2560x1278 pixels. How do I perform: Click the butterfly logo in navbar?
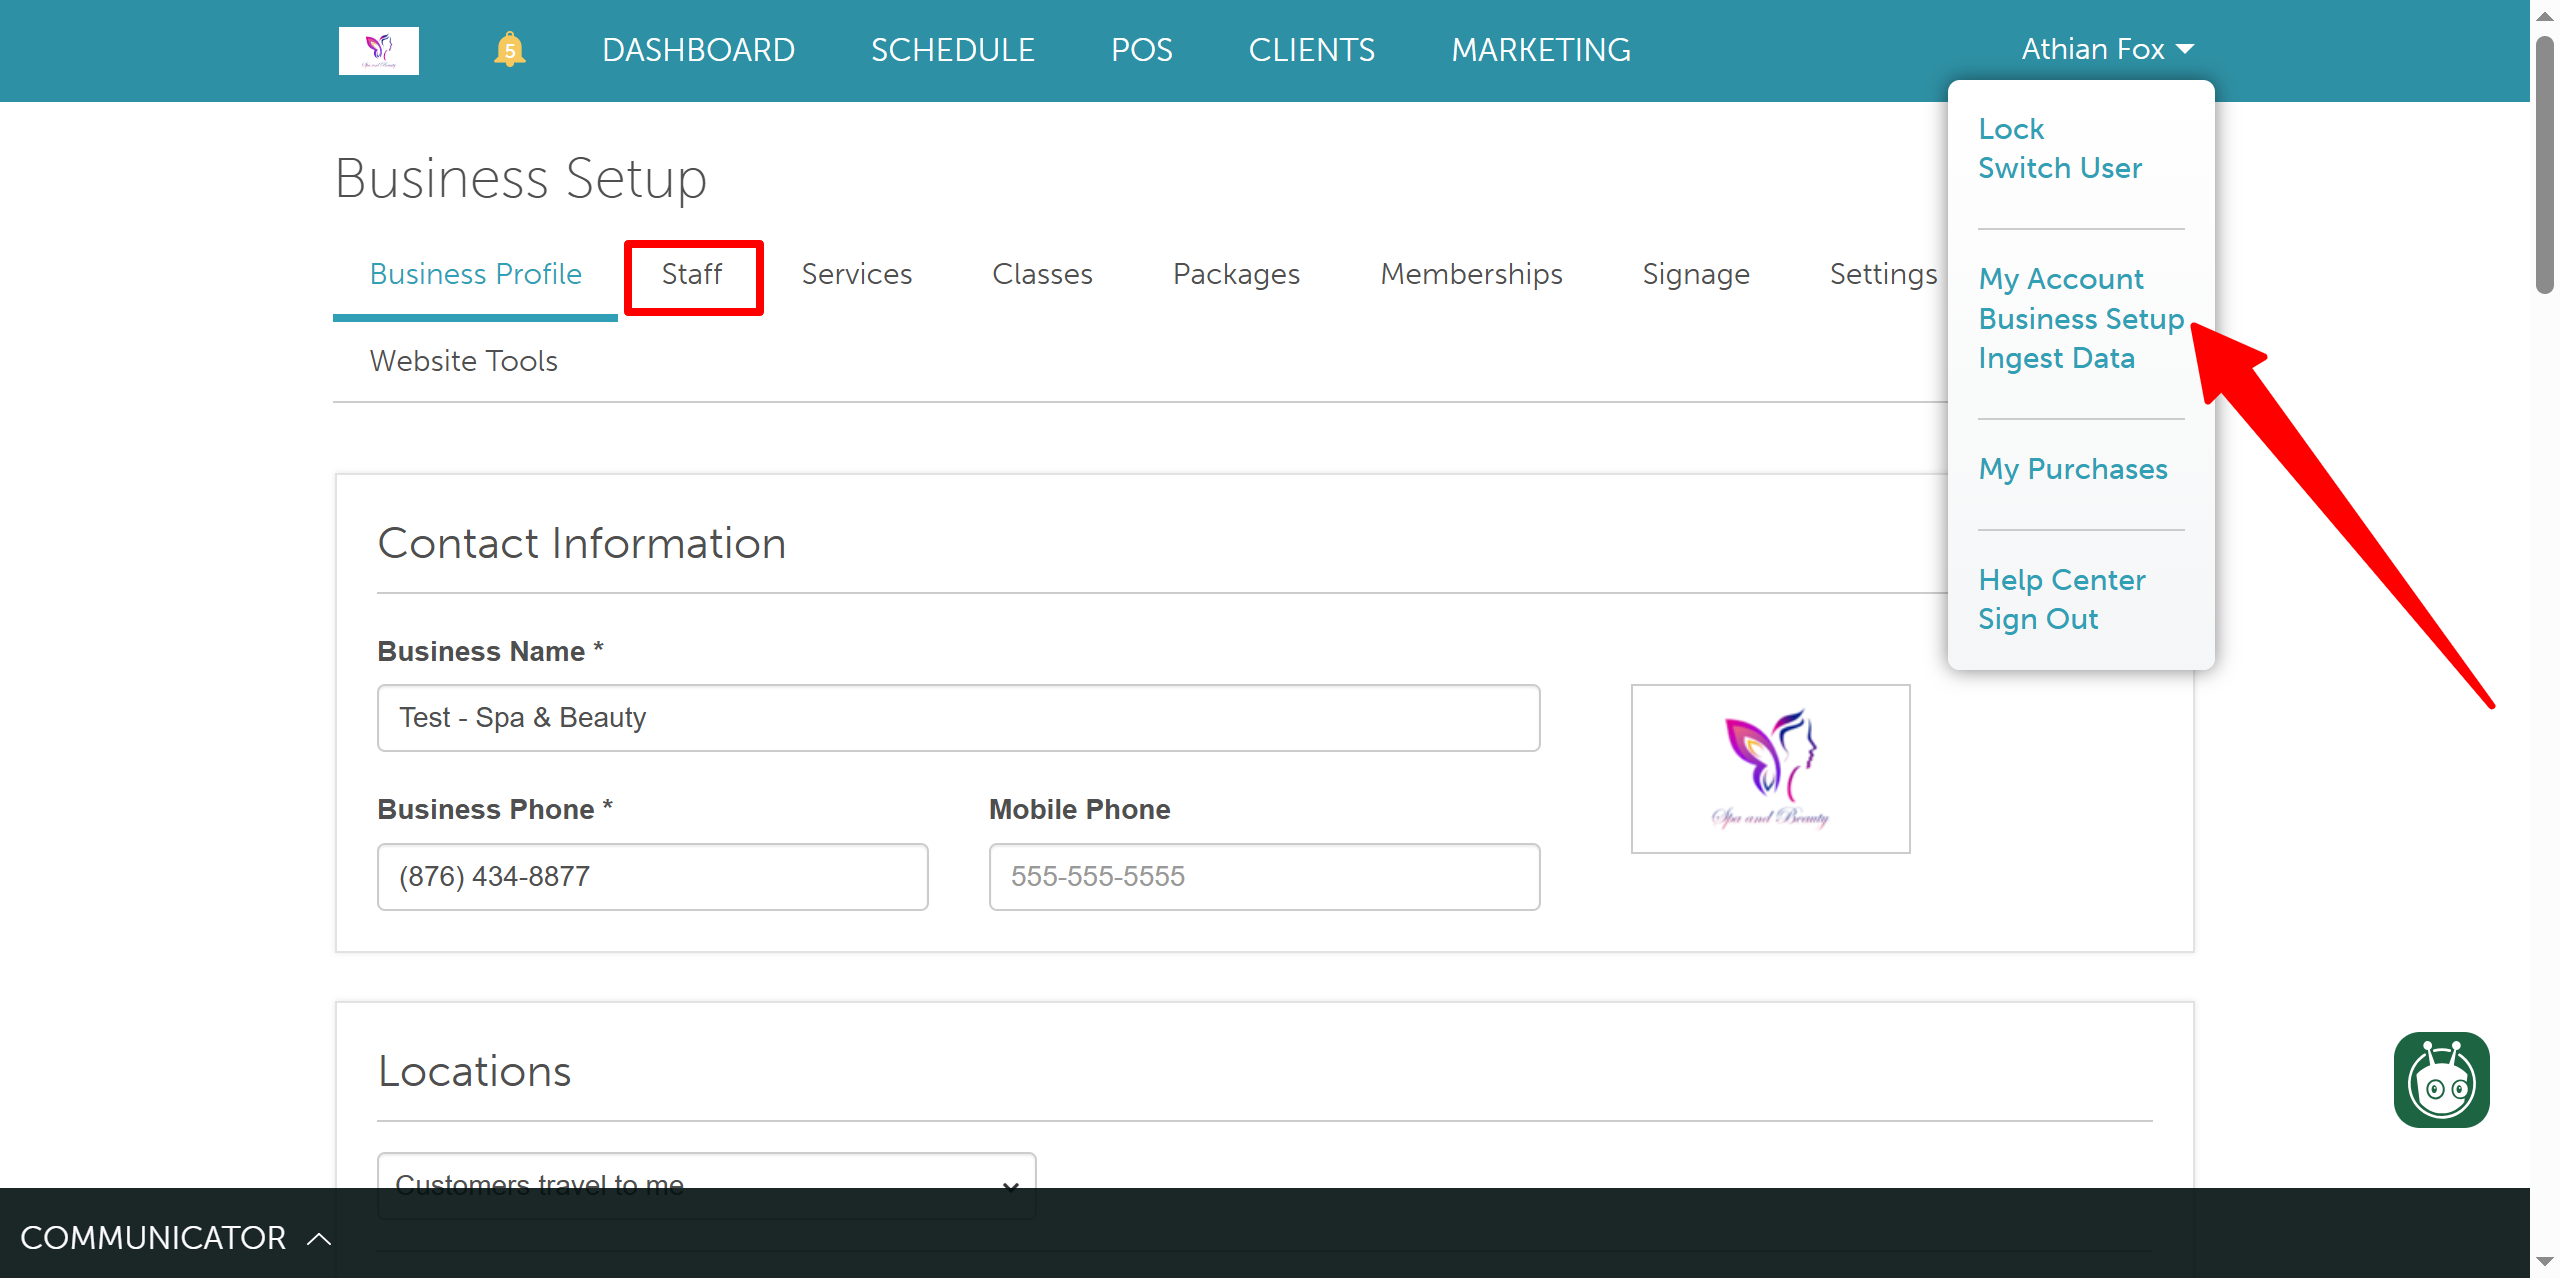click(378, 50)
